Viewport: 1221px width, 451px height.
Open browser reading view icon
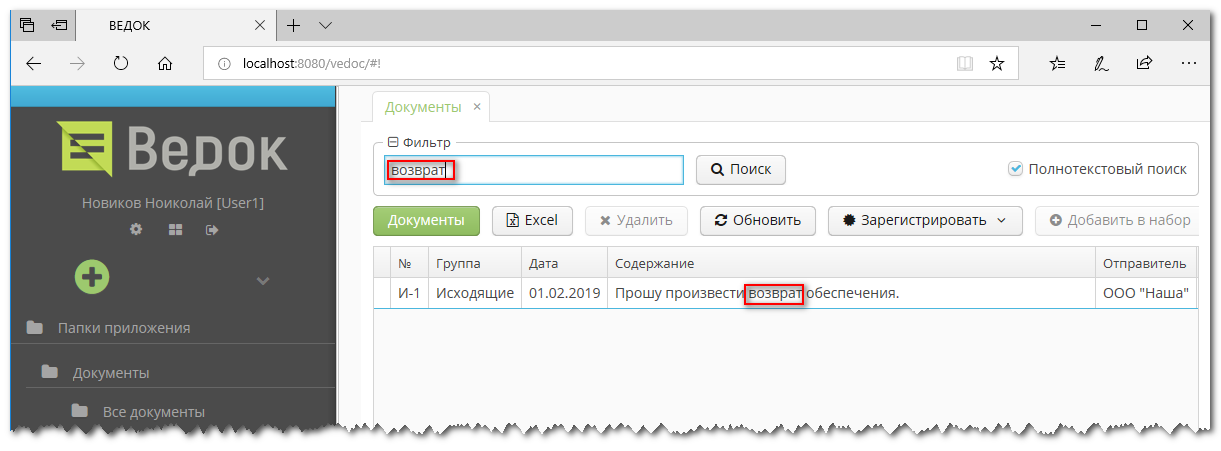964,63
